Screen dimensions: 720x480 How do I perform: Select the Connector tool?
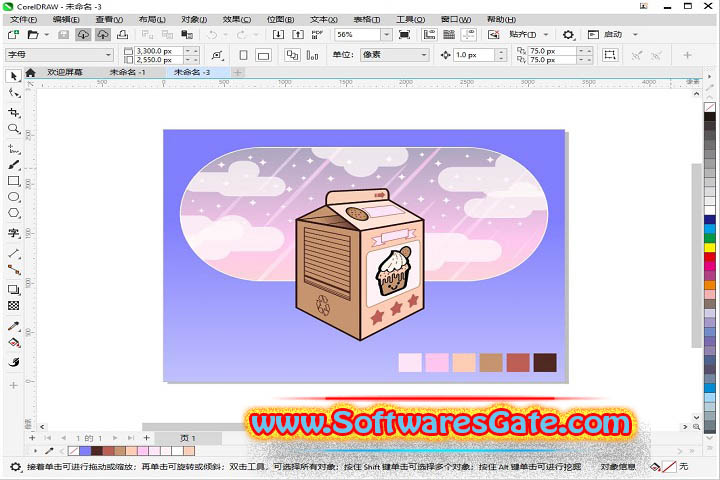(14, 270)
